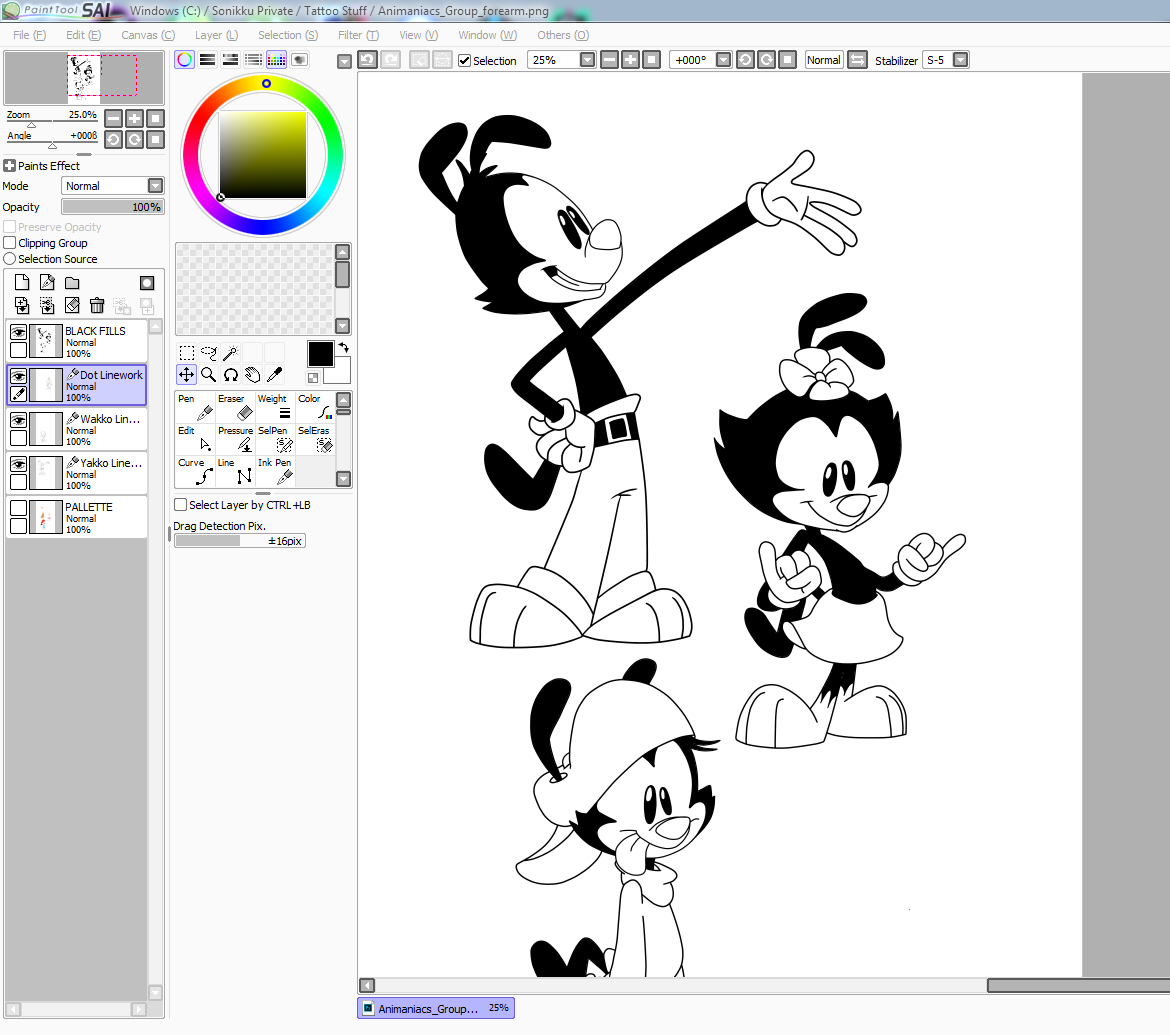Choose the Line linework tool
Viewport: 1170px width, 1035px height.
[x=235, y=472]
